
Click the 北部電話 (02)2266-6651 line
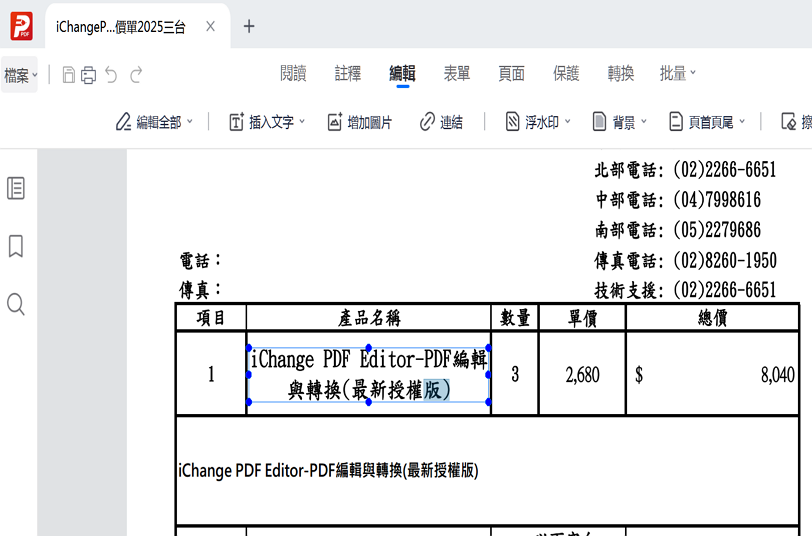click(685, 169)
